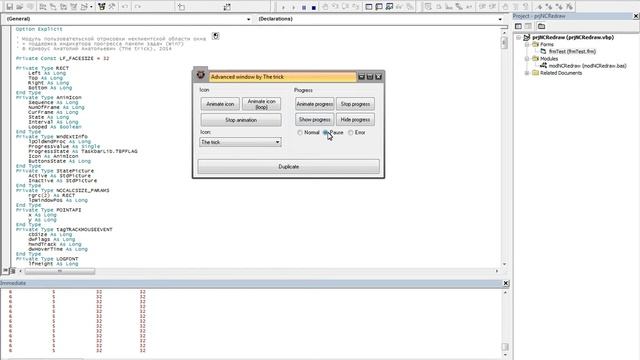640x360 pixels.
Task: Click the Undo arrow in the toolbar
Action: pos(125,7)
